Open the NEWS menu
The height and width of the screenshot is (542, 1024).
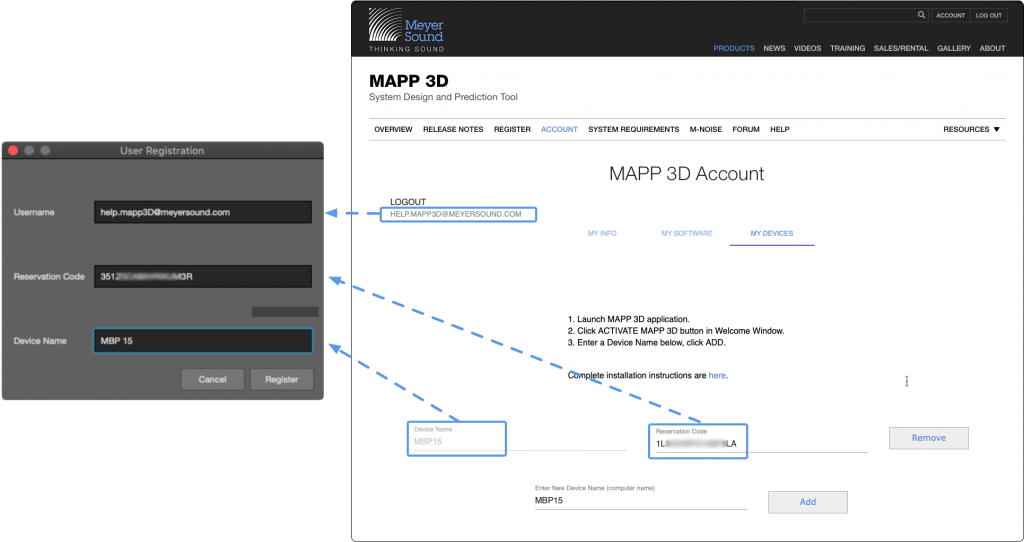775,48
